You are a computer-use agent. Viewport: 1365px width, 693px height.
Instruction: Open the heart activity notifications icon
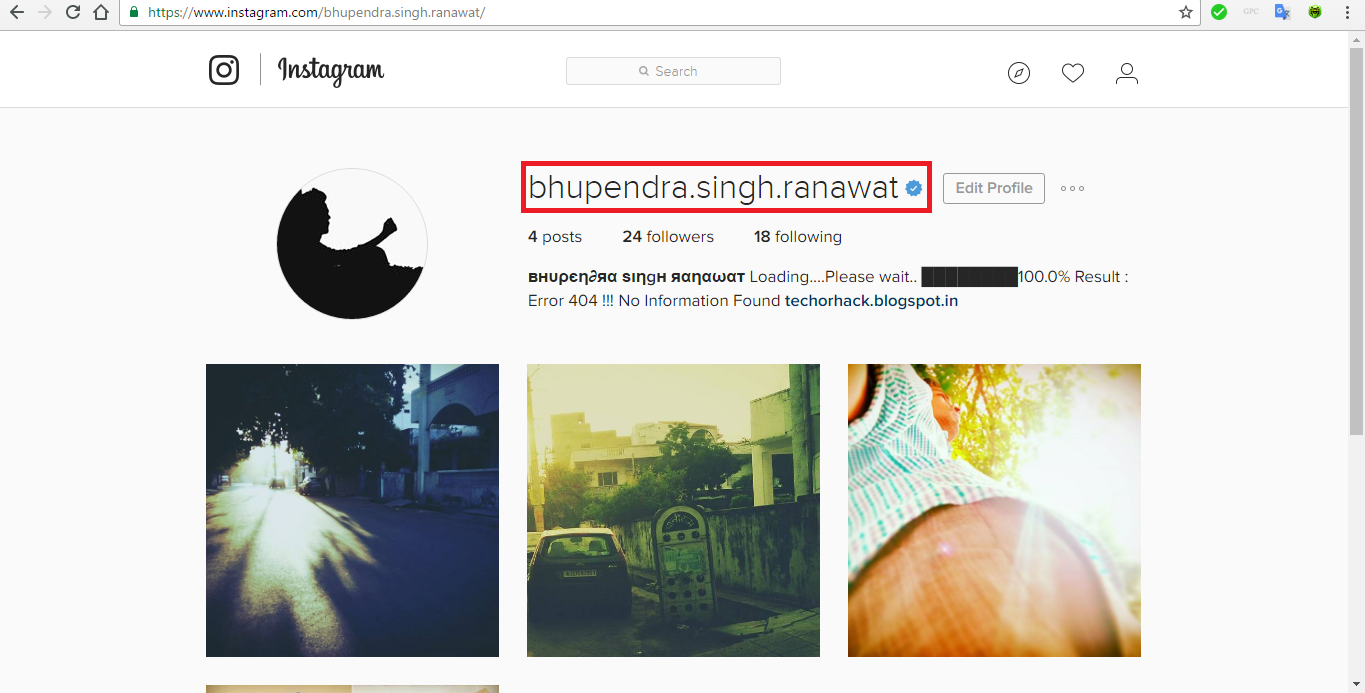[1073, 73]
